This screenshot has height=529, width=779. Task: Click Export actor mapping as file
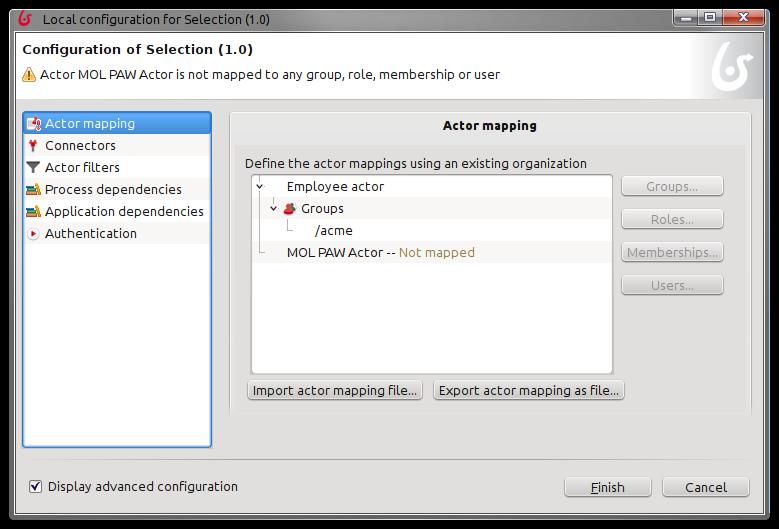(x=529, y=390)
